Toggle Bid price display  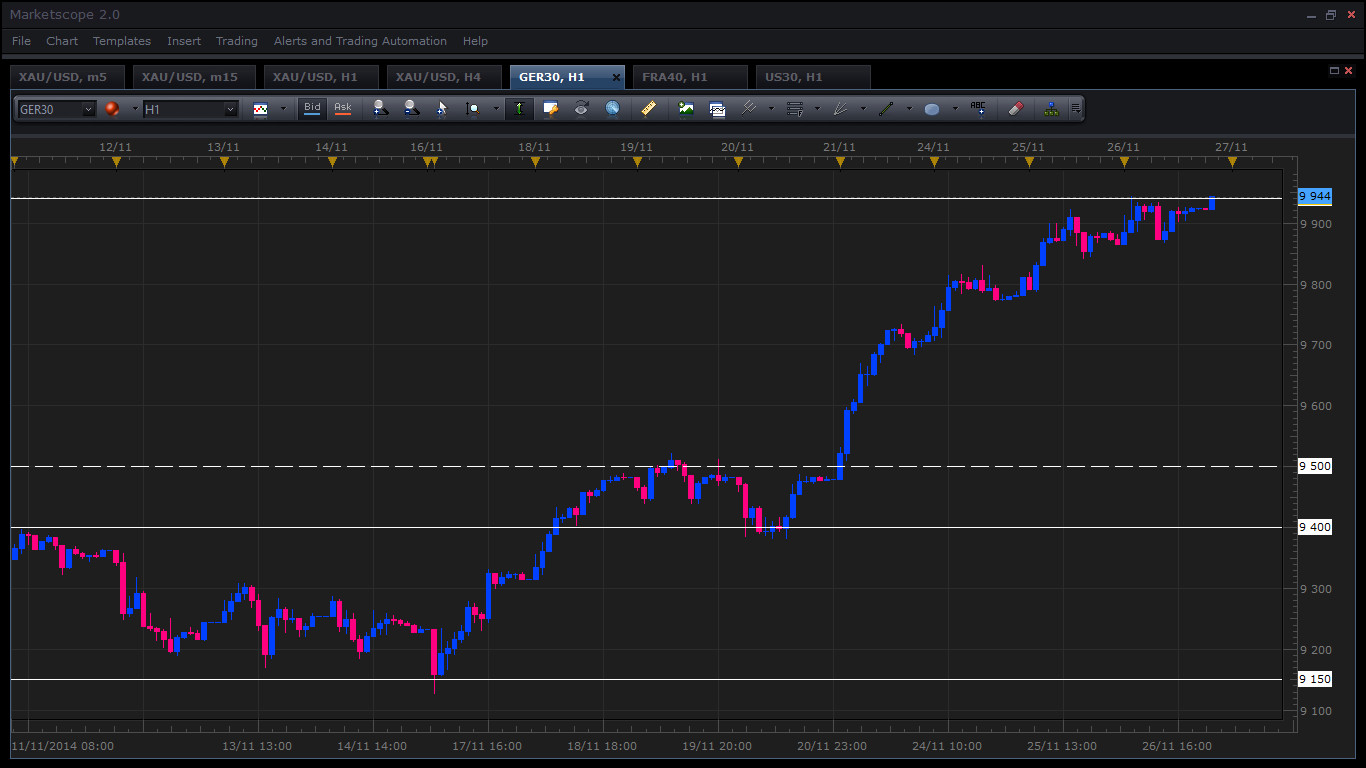click(313, 108)
